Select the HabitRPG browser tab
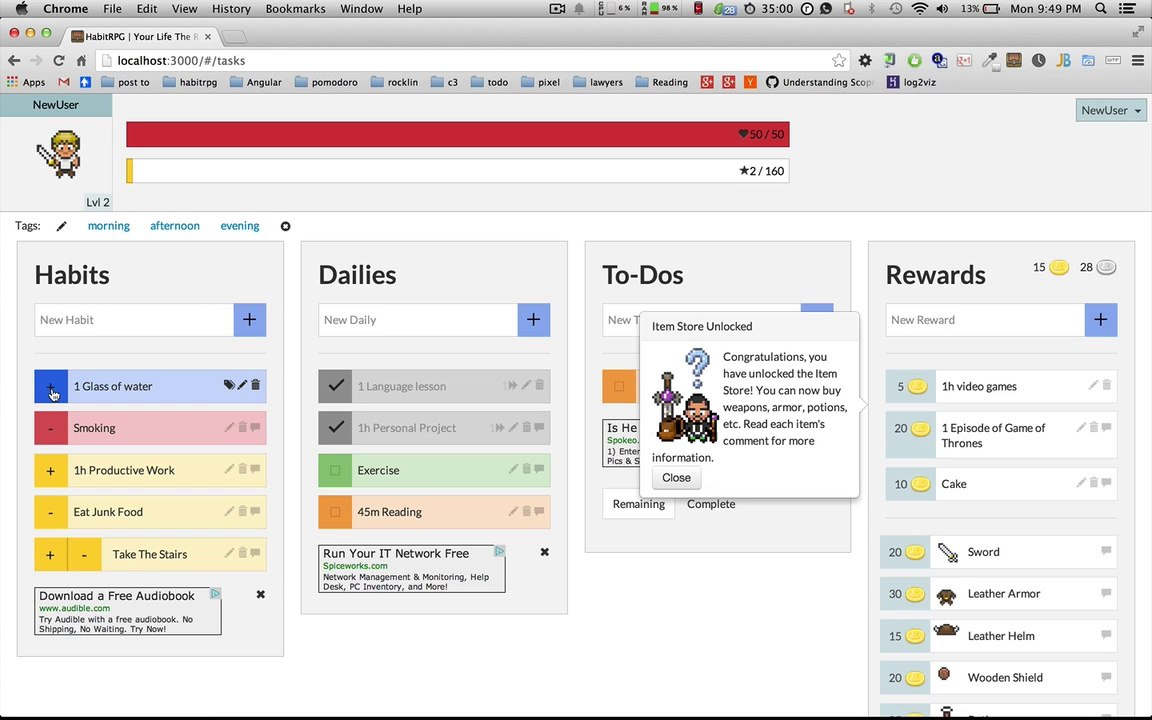The image size is (1152, 720). (143, 36)
